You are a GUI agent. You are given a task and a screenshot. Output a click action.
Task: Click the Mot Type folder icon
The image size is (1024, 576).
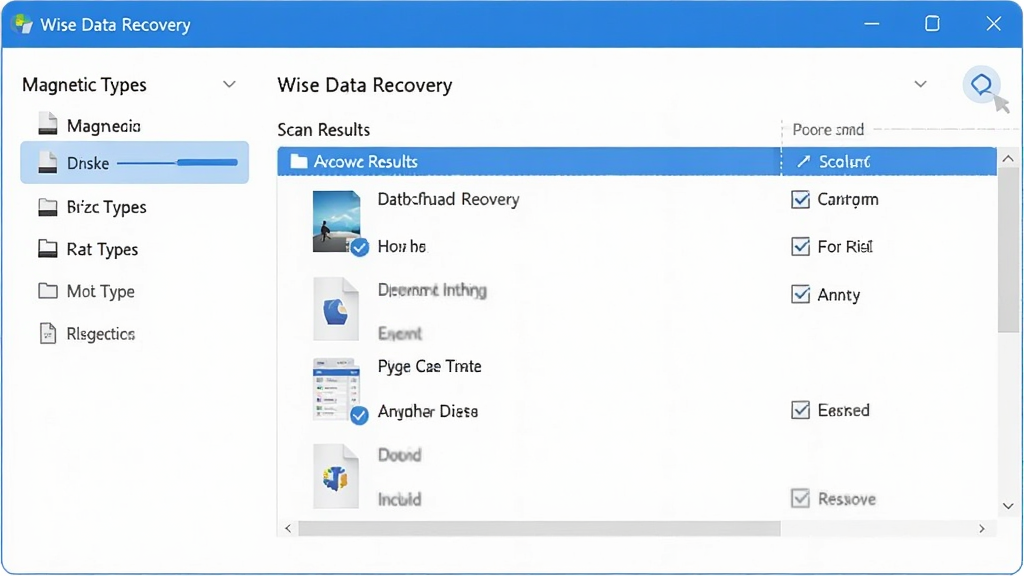[48, 291]
